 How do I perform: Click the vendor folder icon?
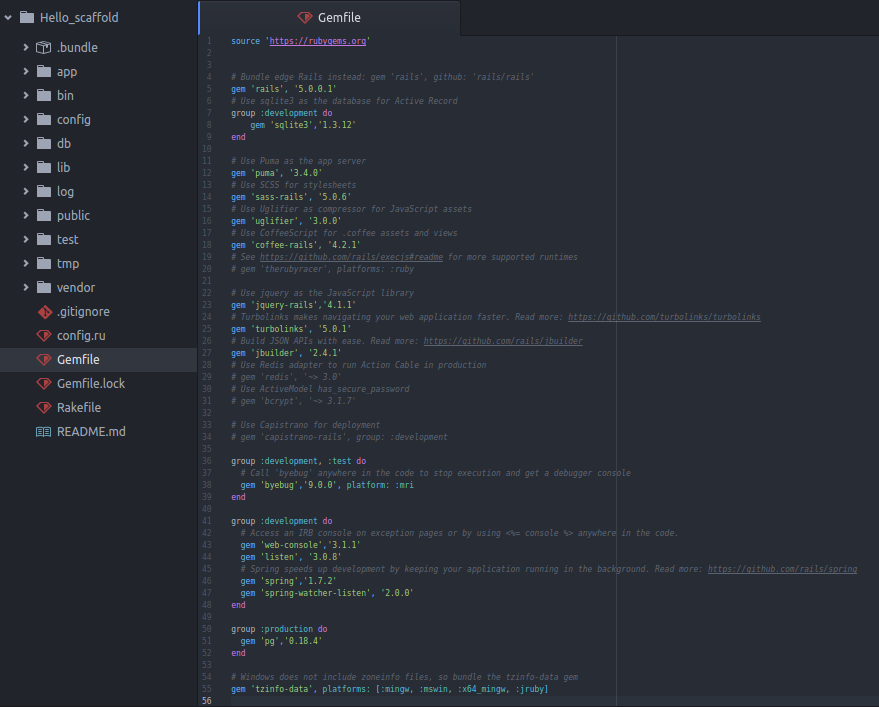click(42, 287)
